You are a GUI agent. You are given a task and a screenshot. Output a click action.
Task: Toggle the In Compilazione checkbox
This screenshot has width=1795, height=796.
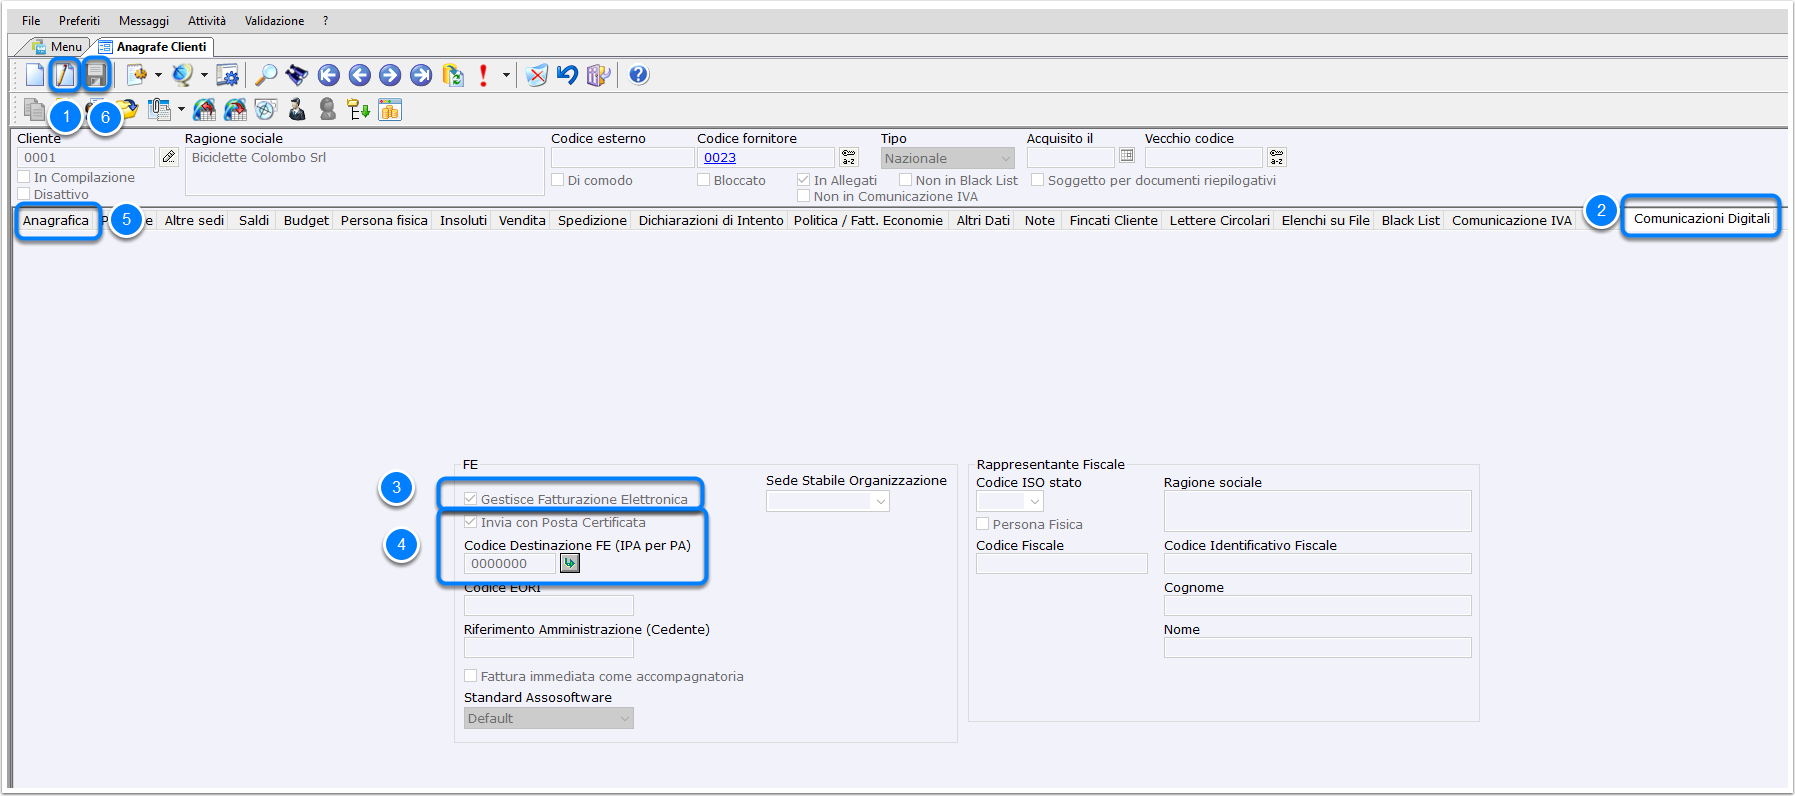tap(24, 177)
